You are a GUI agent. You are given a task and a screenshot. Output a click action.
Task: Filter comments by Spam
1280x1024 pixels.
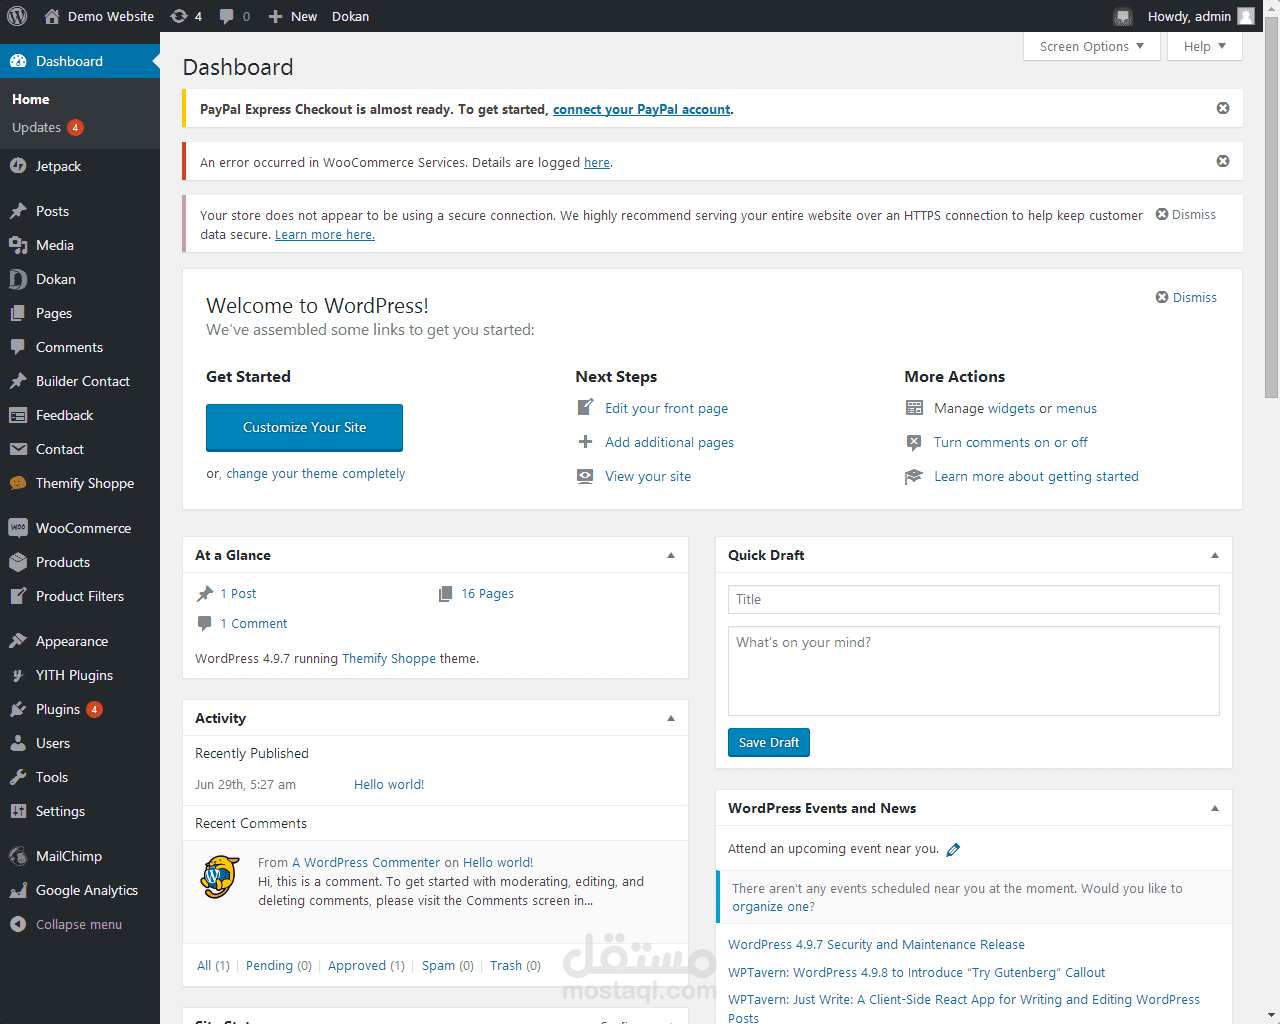[x=448, y=965]
